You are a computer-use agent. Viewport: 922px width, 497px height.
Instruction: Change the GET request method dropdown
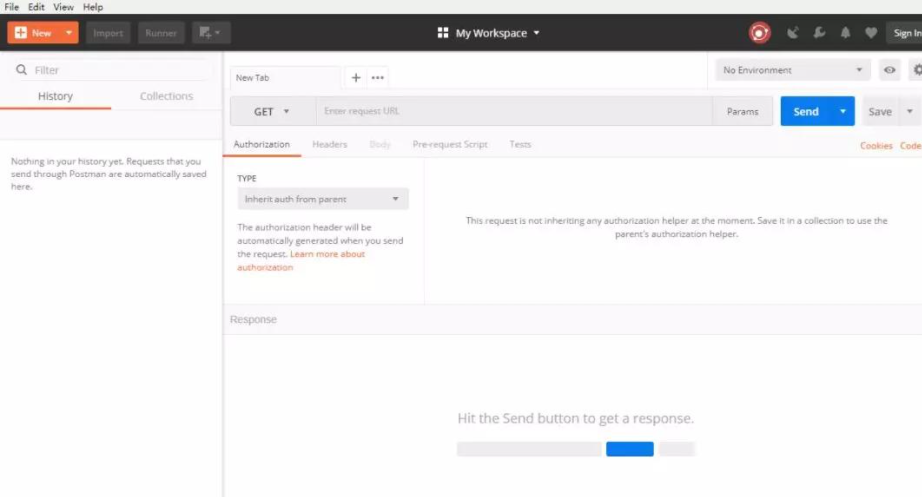pyautogui.click(x=272, y=111)
